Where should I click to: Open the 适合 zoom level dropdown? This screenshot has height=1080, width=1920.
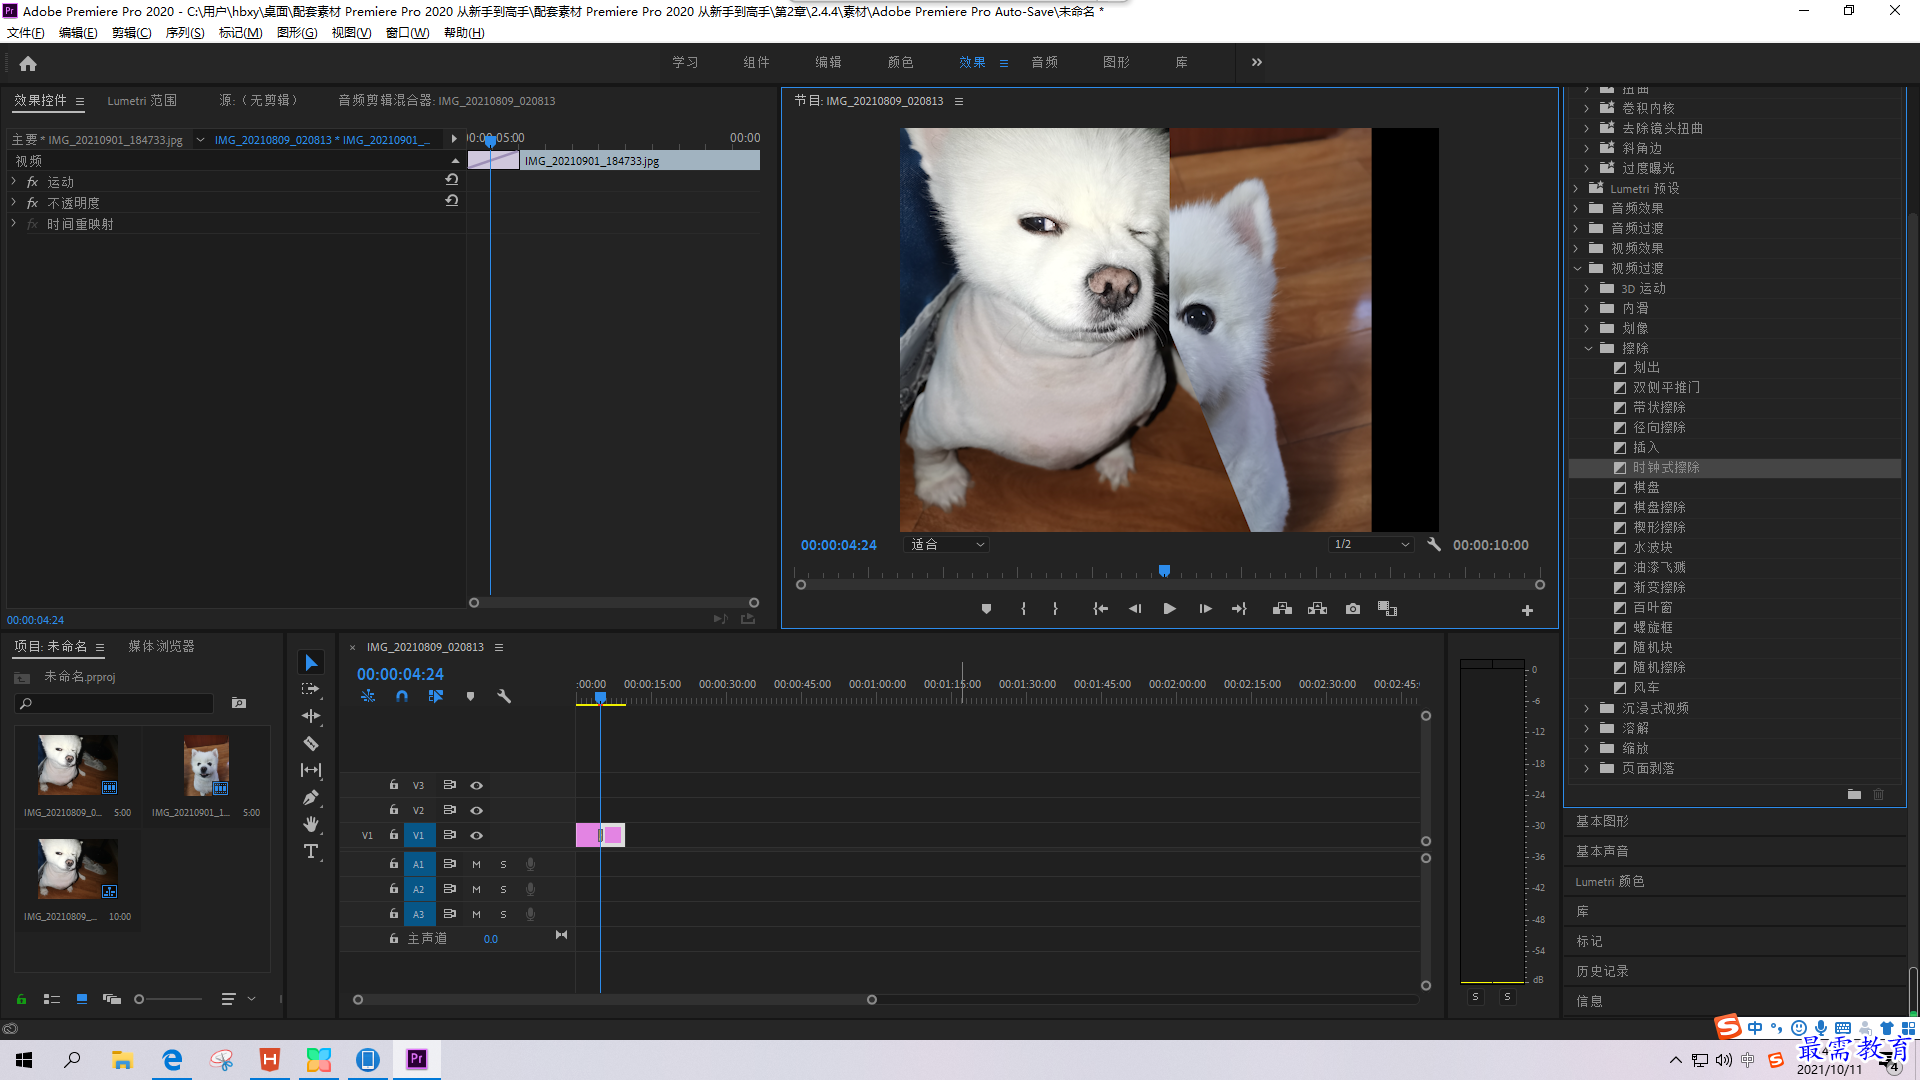tap(946, 545)
